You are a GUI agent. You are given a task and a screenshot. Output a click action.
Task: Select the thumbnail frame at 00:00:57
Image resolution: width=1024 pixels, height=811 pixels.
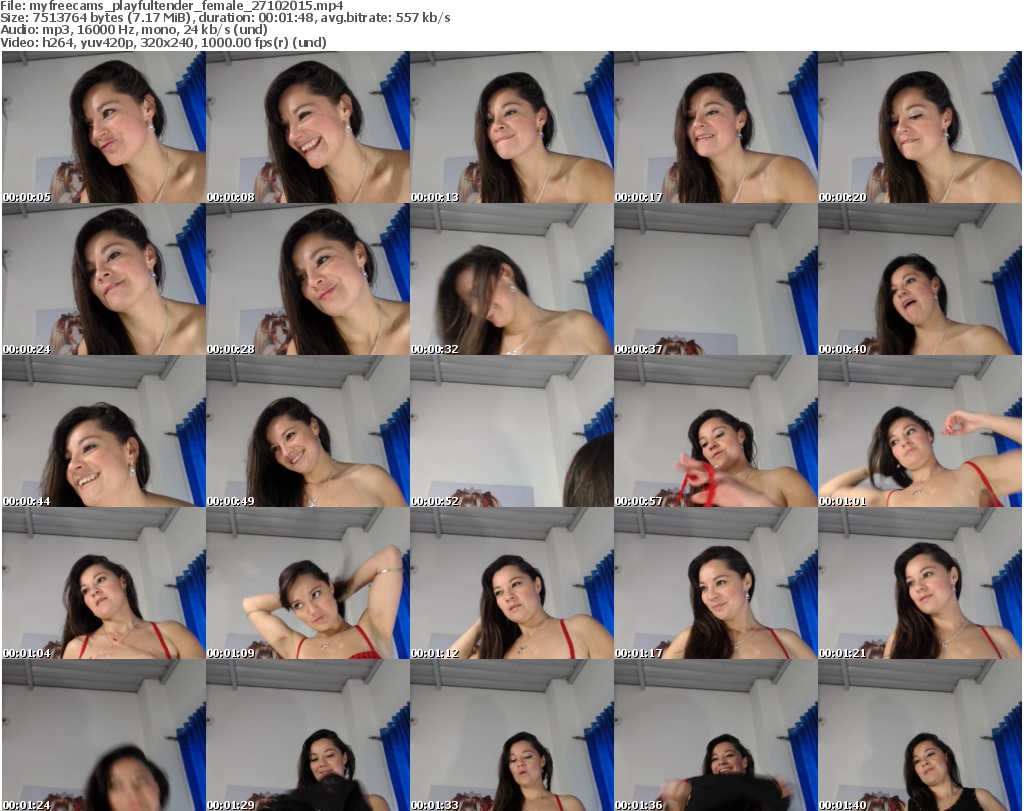click(716, 431)
